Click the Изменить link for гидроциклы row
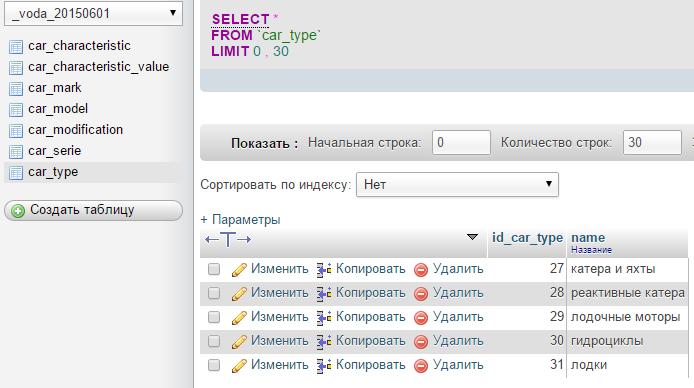The height and width of the screenshot is (388, 694). pyautogui.click(x=280, y=341)
